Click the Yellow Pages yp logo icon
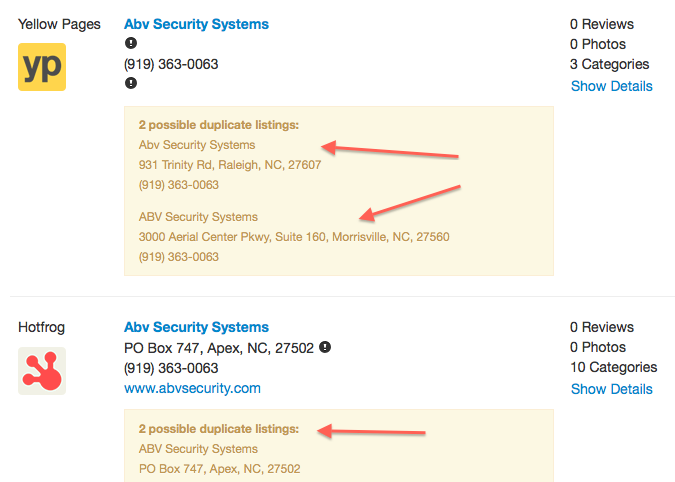This screenshot has height=482, width=675. tap(42, 67)
